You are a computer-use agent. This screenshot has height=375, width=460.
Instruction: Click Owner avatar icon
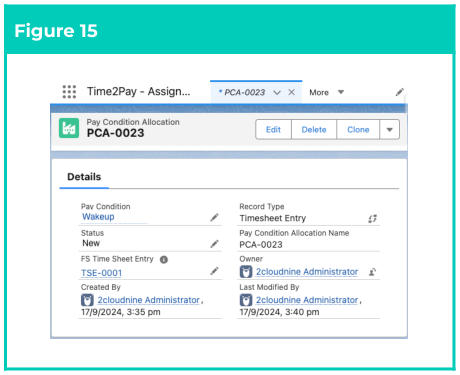coord(246,272)
